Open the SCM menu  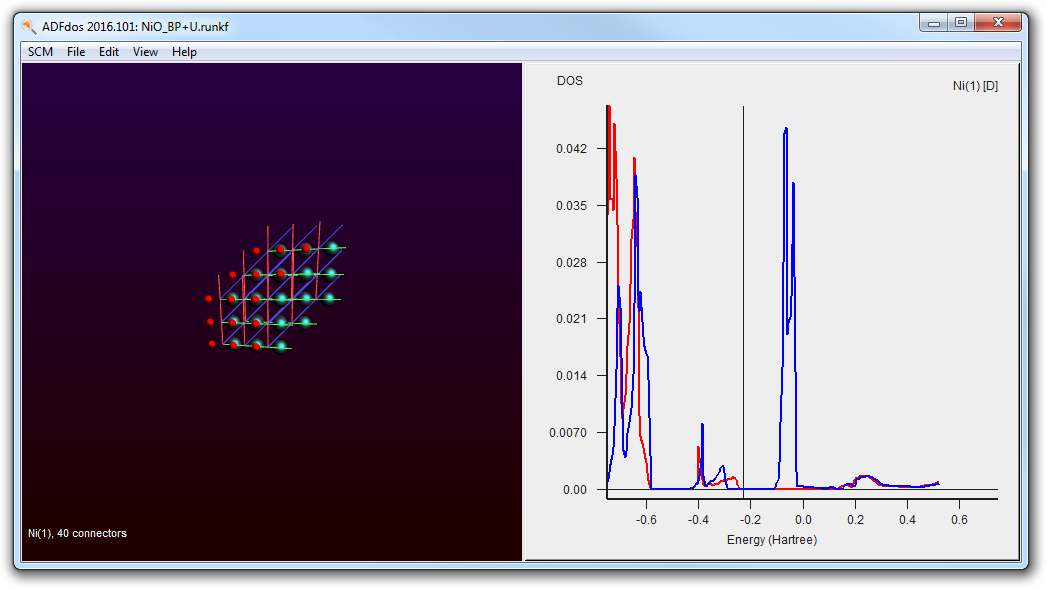click(x=40, y=51)
